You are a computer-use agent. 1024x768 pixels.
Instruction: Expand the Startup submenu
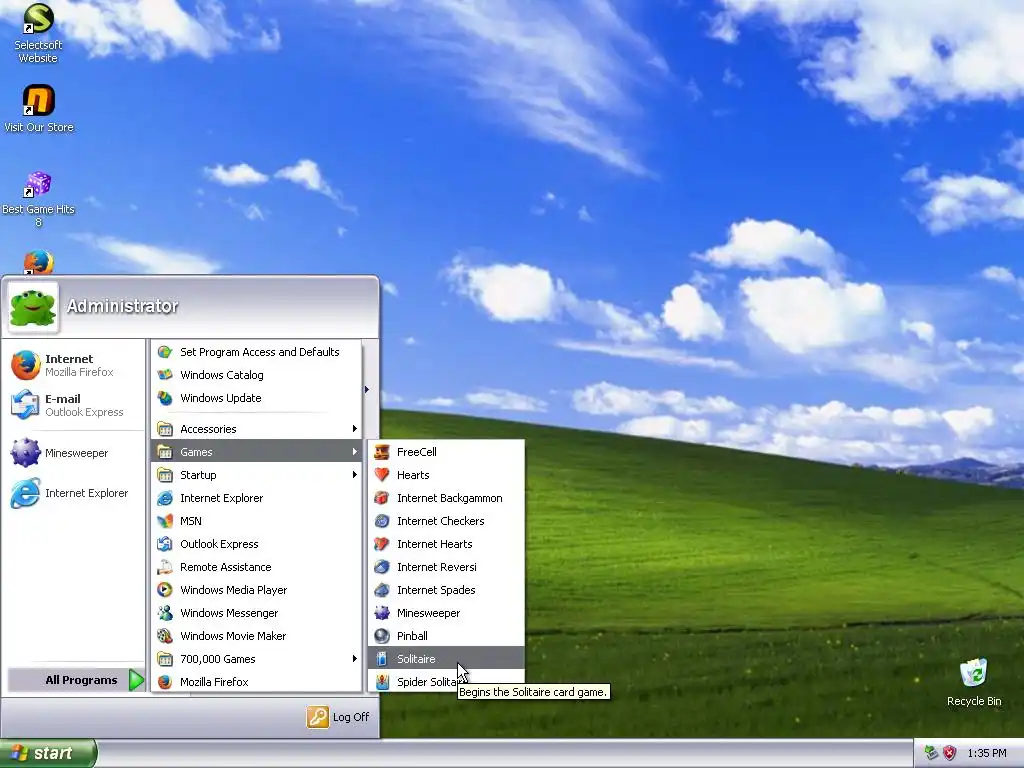pyautogui.click(x=257, y=475)
